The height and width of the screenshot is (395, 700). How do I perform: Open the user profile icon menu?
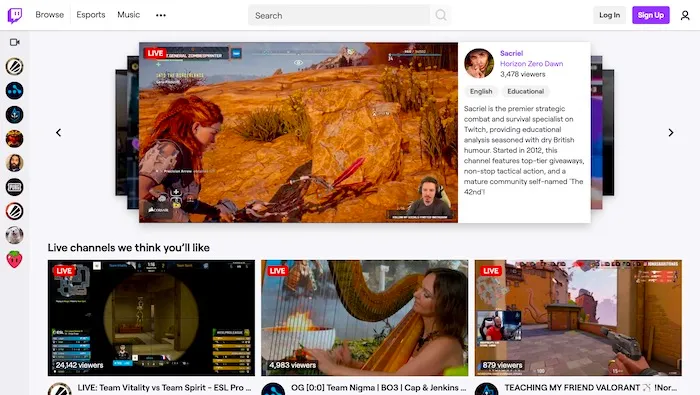point(685,16)
